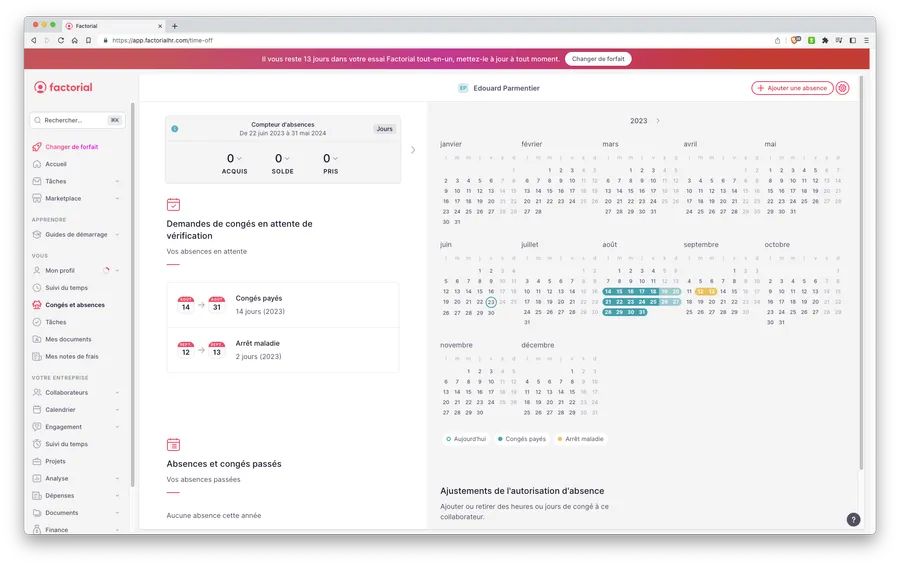Image resolution: width=900 pixels, height=566 pixels.
Task: Open new browser tab
Action: [x=175, y=26]
